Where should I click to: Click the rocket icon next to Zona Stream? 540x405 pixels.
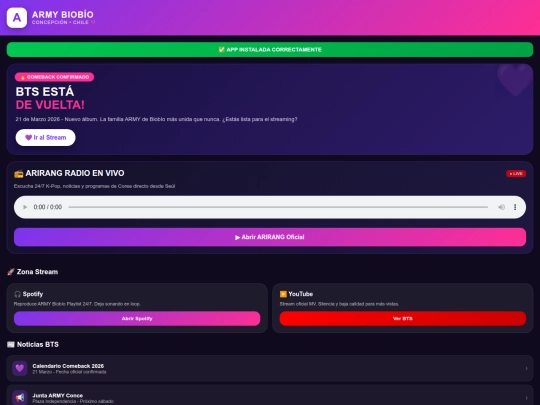11,272
